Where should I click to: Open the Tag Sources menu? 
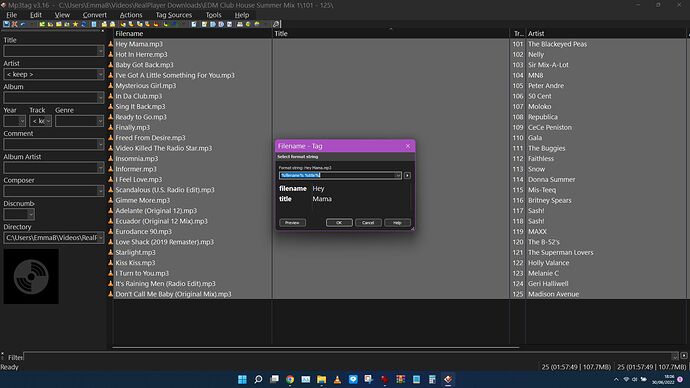(174, 15)
